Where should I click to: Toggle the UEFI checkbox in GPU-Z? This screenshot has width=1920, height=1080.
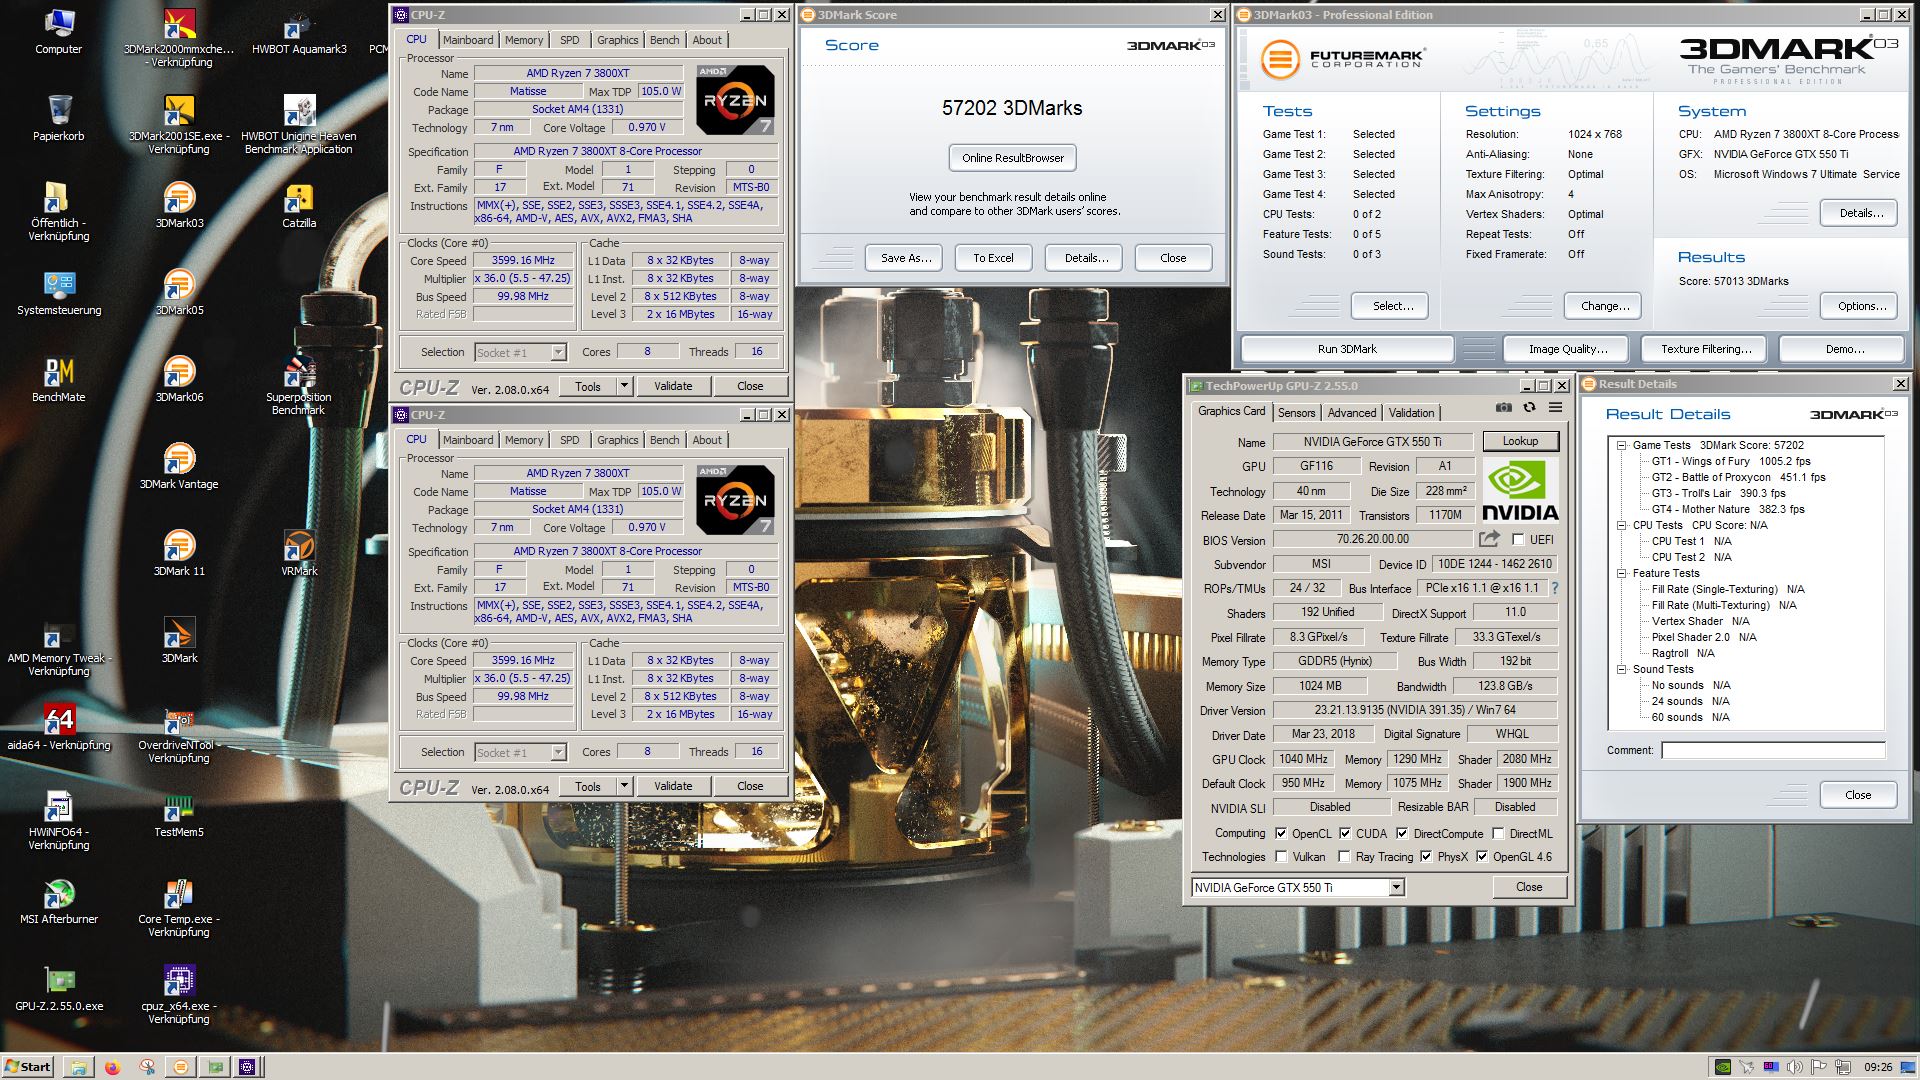coord(1518,540)
